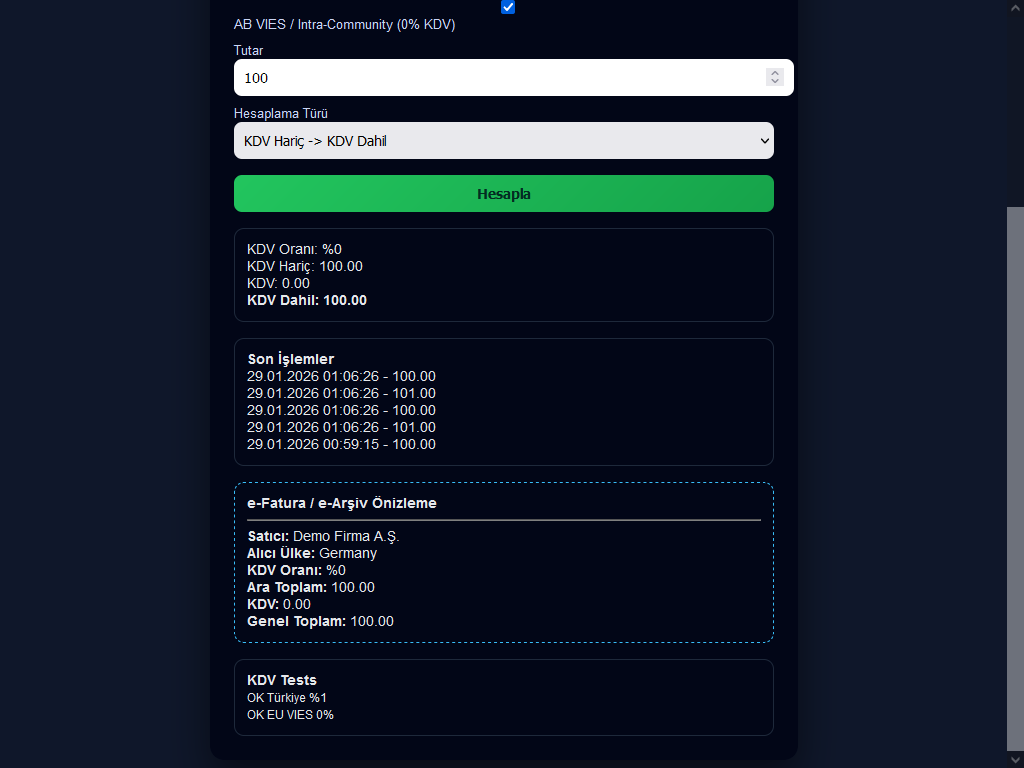Click the e-Fatura / e-Arşiv Önizleme heading
Viewport: 1024px width, 768px height.
tap(342, 503)
